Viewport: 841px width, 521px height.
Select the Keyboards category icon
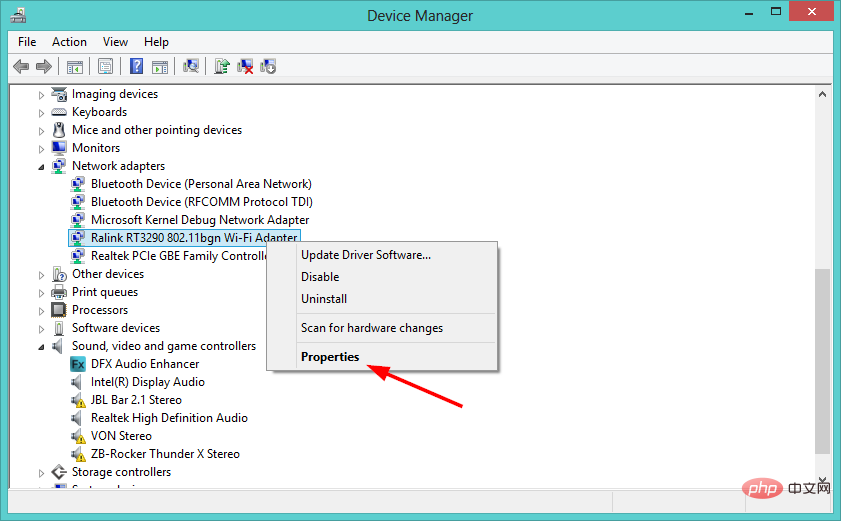(59, 112)
